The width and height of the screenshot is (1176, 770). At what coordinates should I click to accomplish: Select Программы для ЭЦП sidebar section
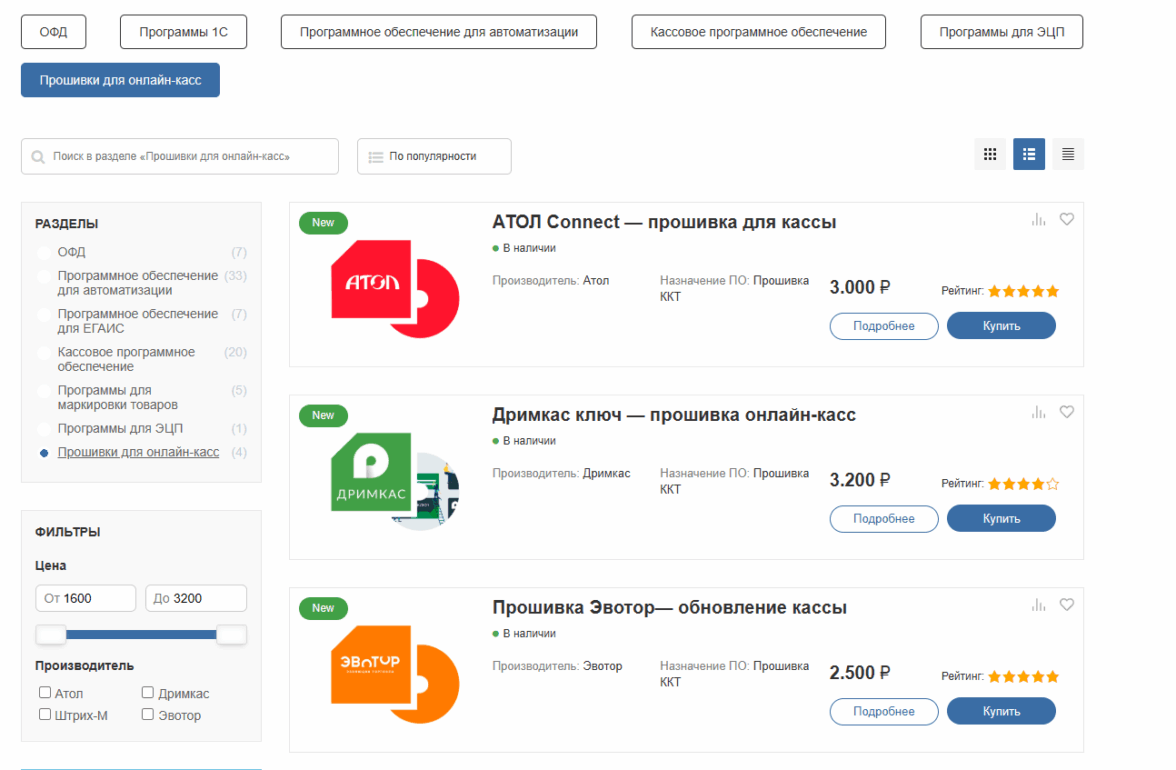point(120,428)
